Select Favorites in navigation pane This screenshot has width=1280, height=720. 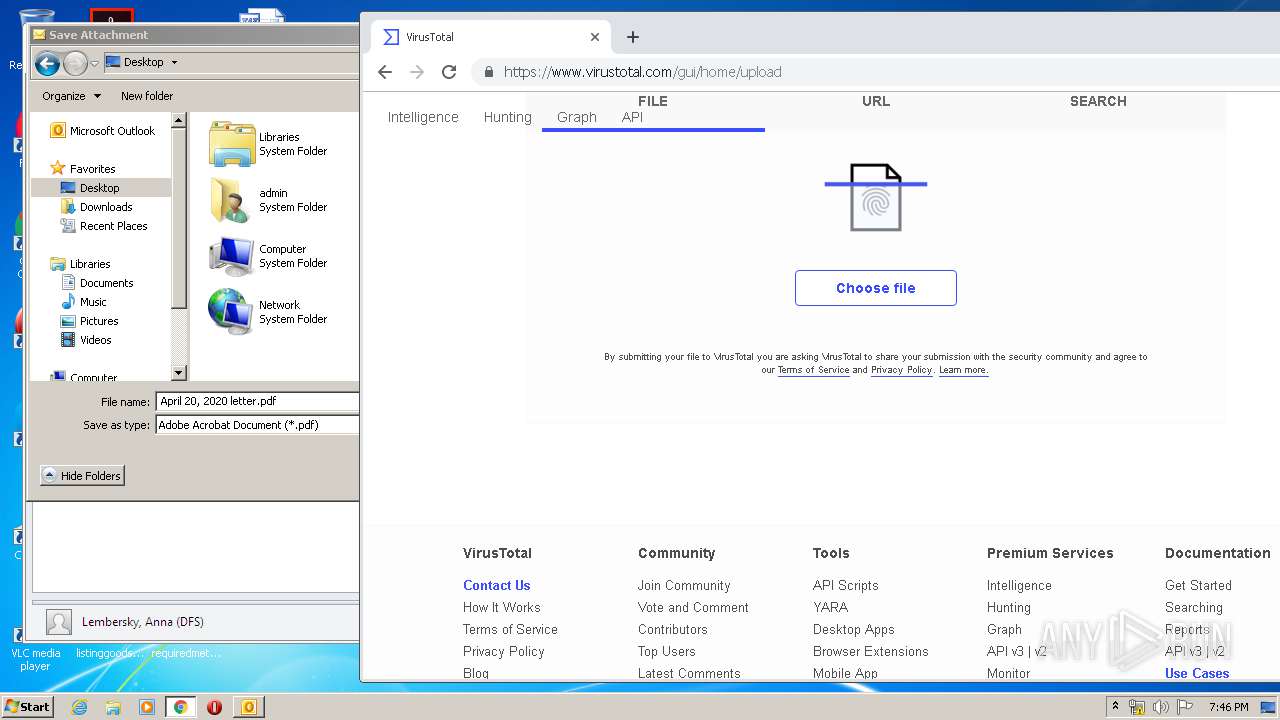coord(83,169)
